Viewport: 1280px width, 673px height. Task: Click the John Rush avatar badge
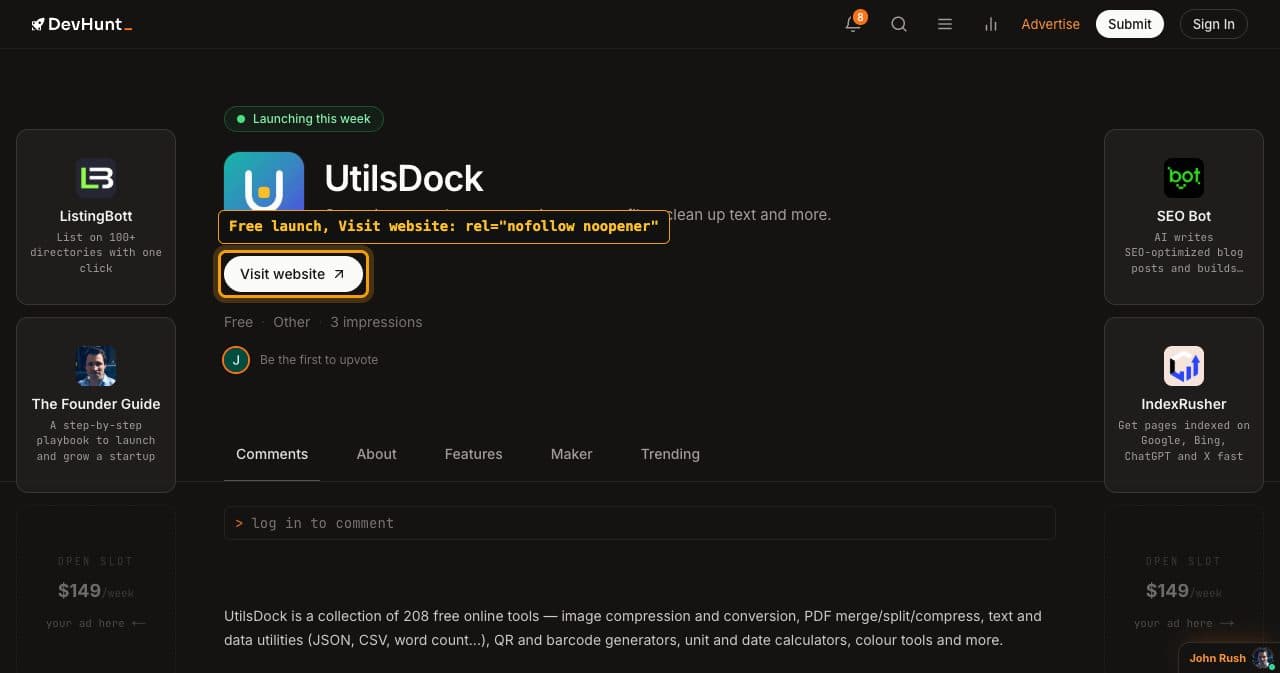(1263, 658)
